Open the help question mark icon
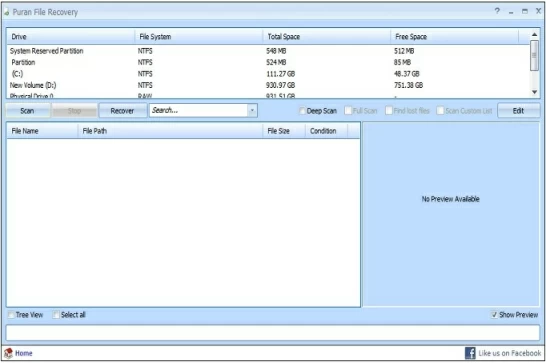Screen dimensions: 546x363 [497, 11]
